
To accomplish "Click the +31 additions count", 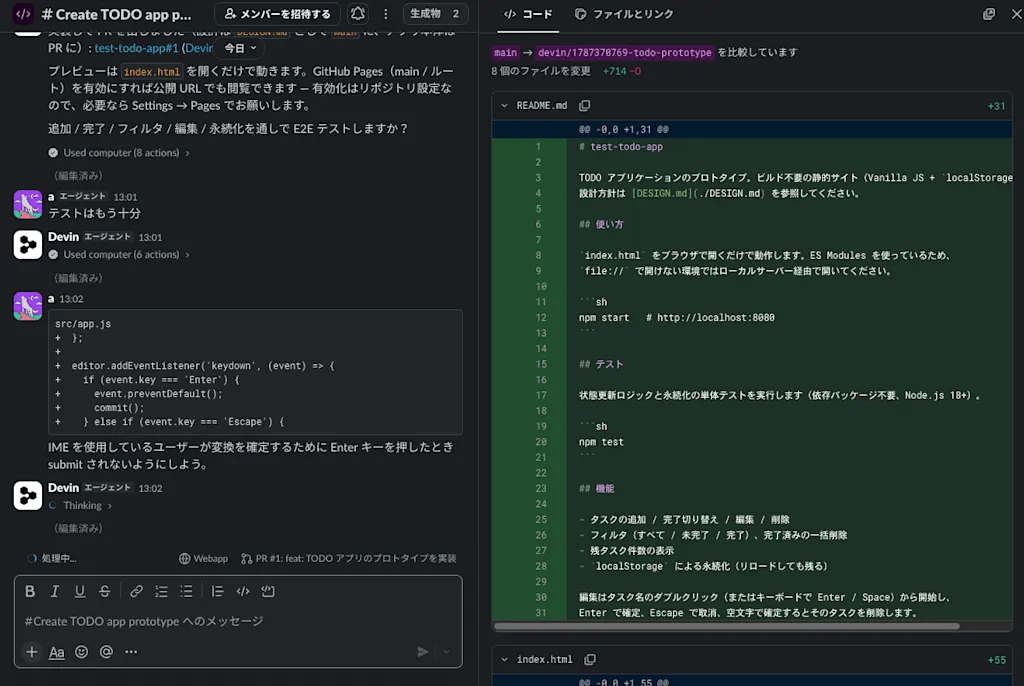I will [x=996, y=106].
